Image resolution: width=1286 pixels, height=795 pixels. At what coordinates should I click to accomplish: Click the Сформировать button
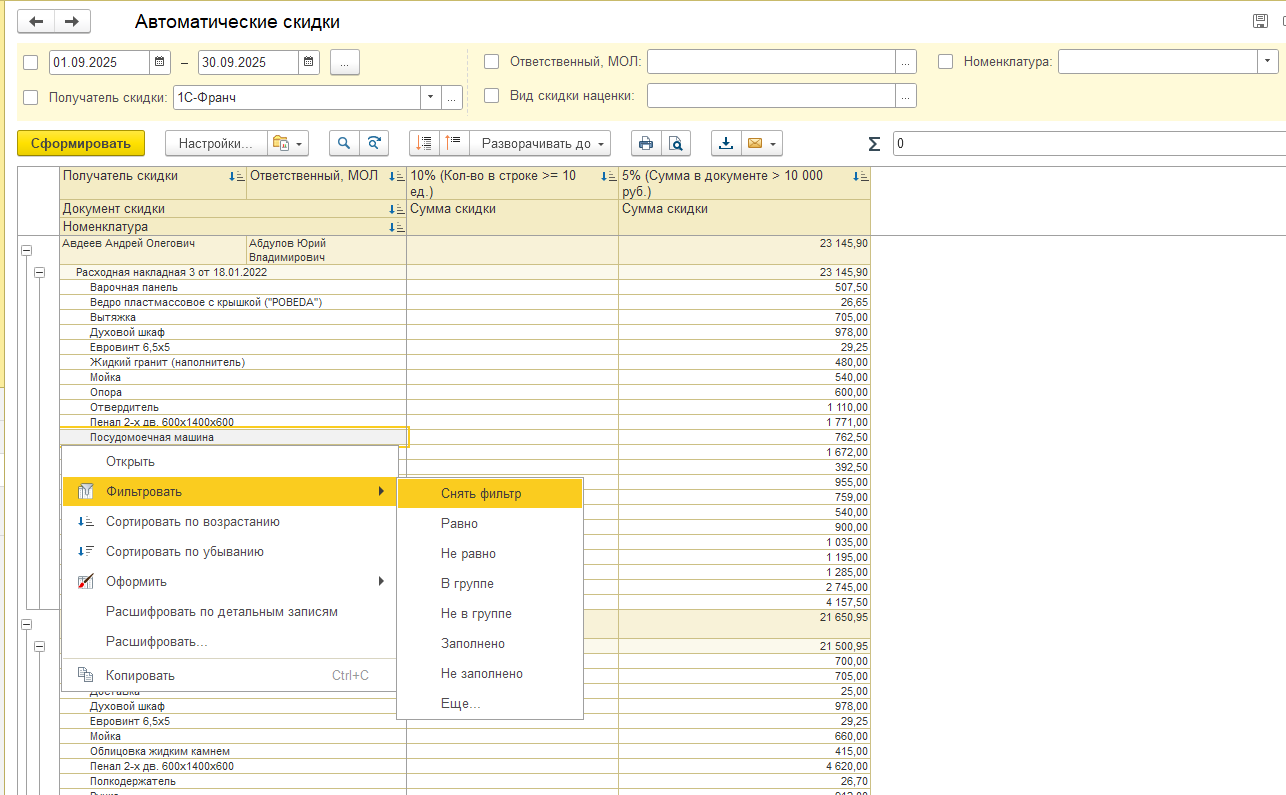coord(81,143)
